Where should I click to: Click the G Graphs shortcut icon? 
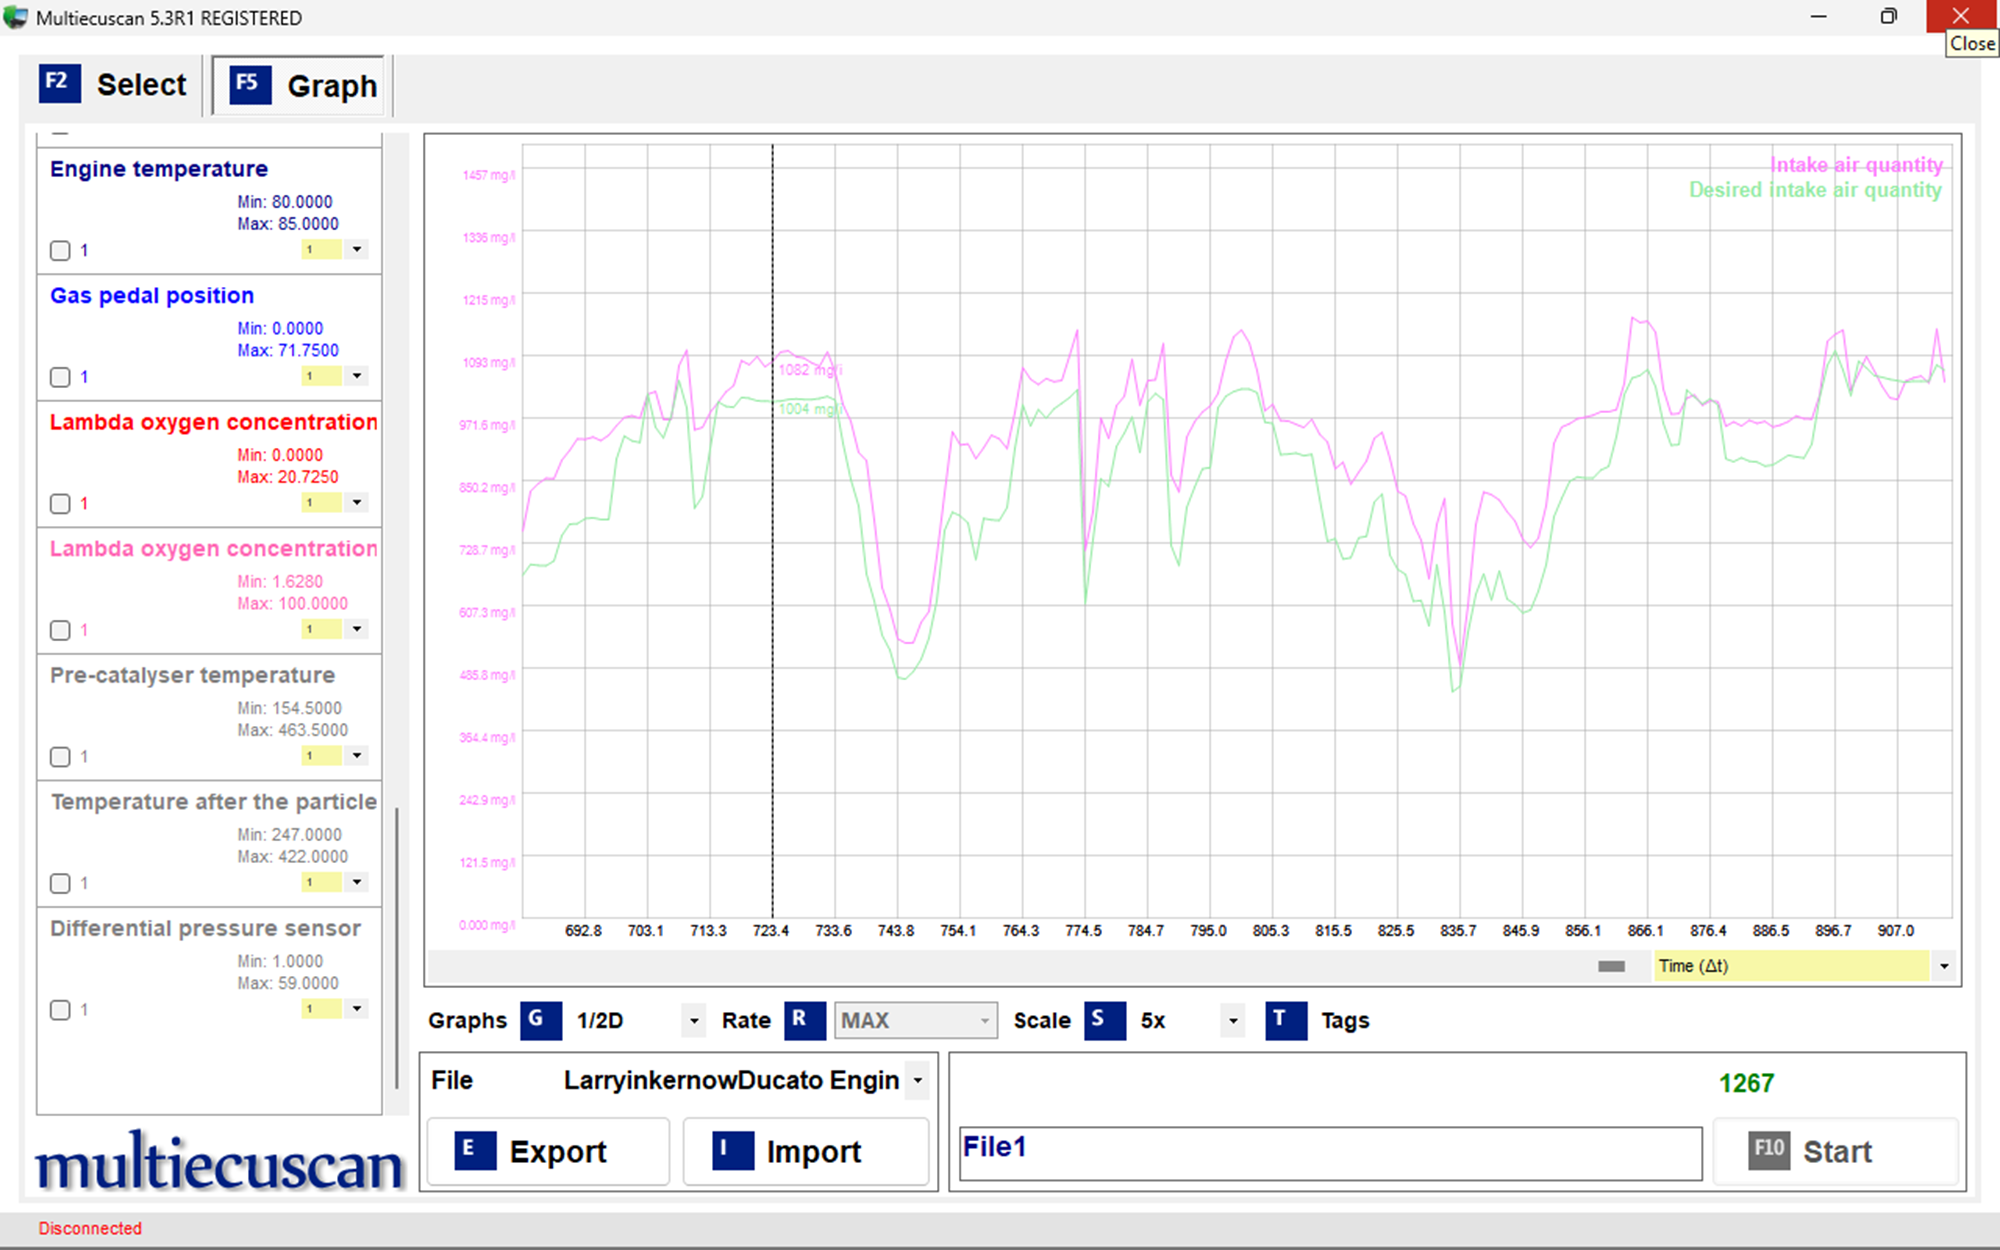[540, 1020]
